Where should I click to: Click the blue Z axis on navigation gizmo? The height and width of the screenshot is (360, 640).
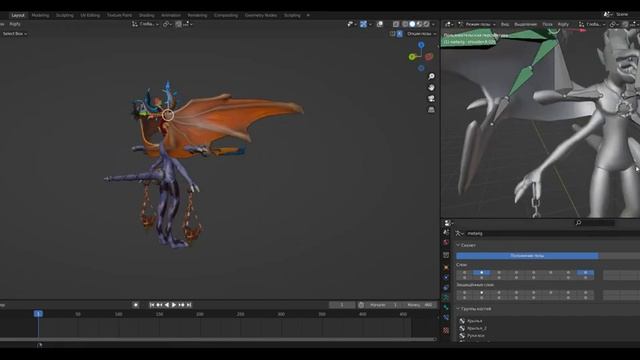click(x=421, y=44)
